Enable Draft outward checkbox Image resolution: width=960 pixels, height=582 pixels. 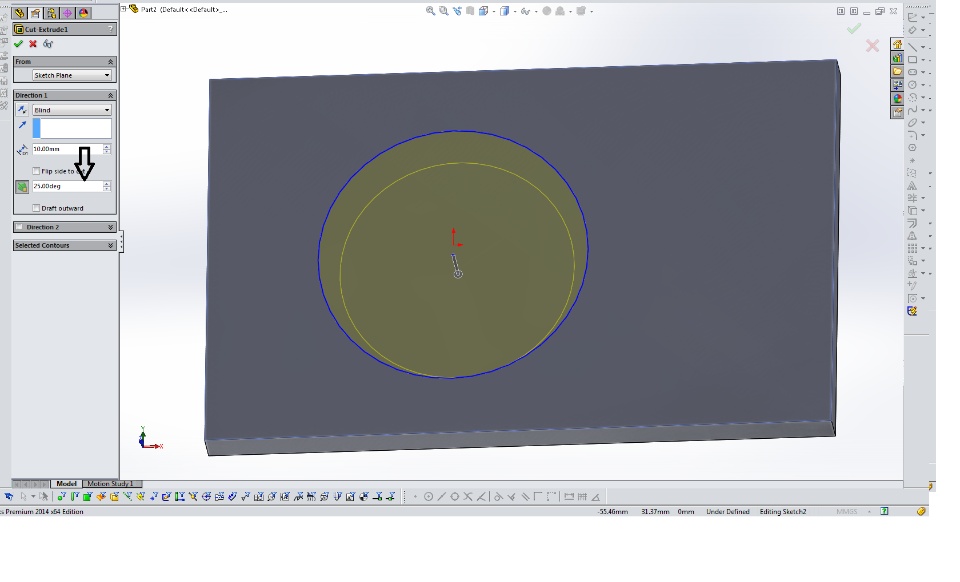(x=36, y=208)
